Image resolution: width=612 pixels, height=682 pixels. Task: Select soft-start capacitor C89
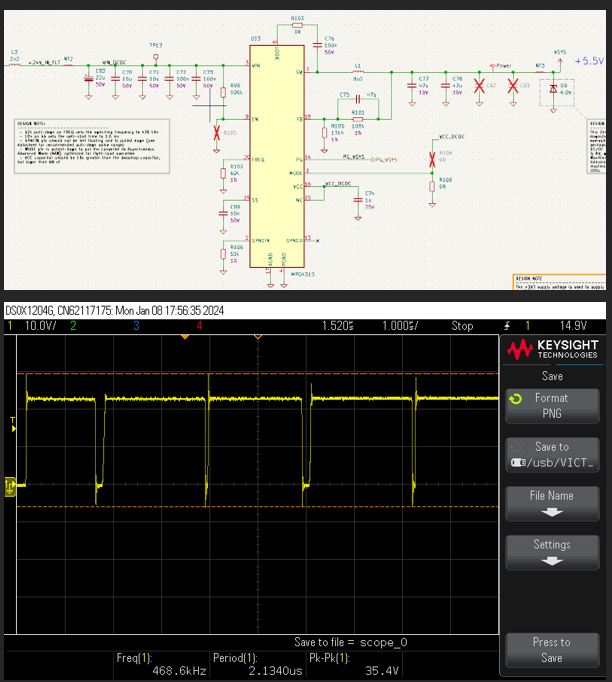pyautogui.click(x=223, y=214)
